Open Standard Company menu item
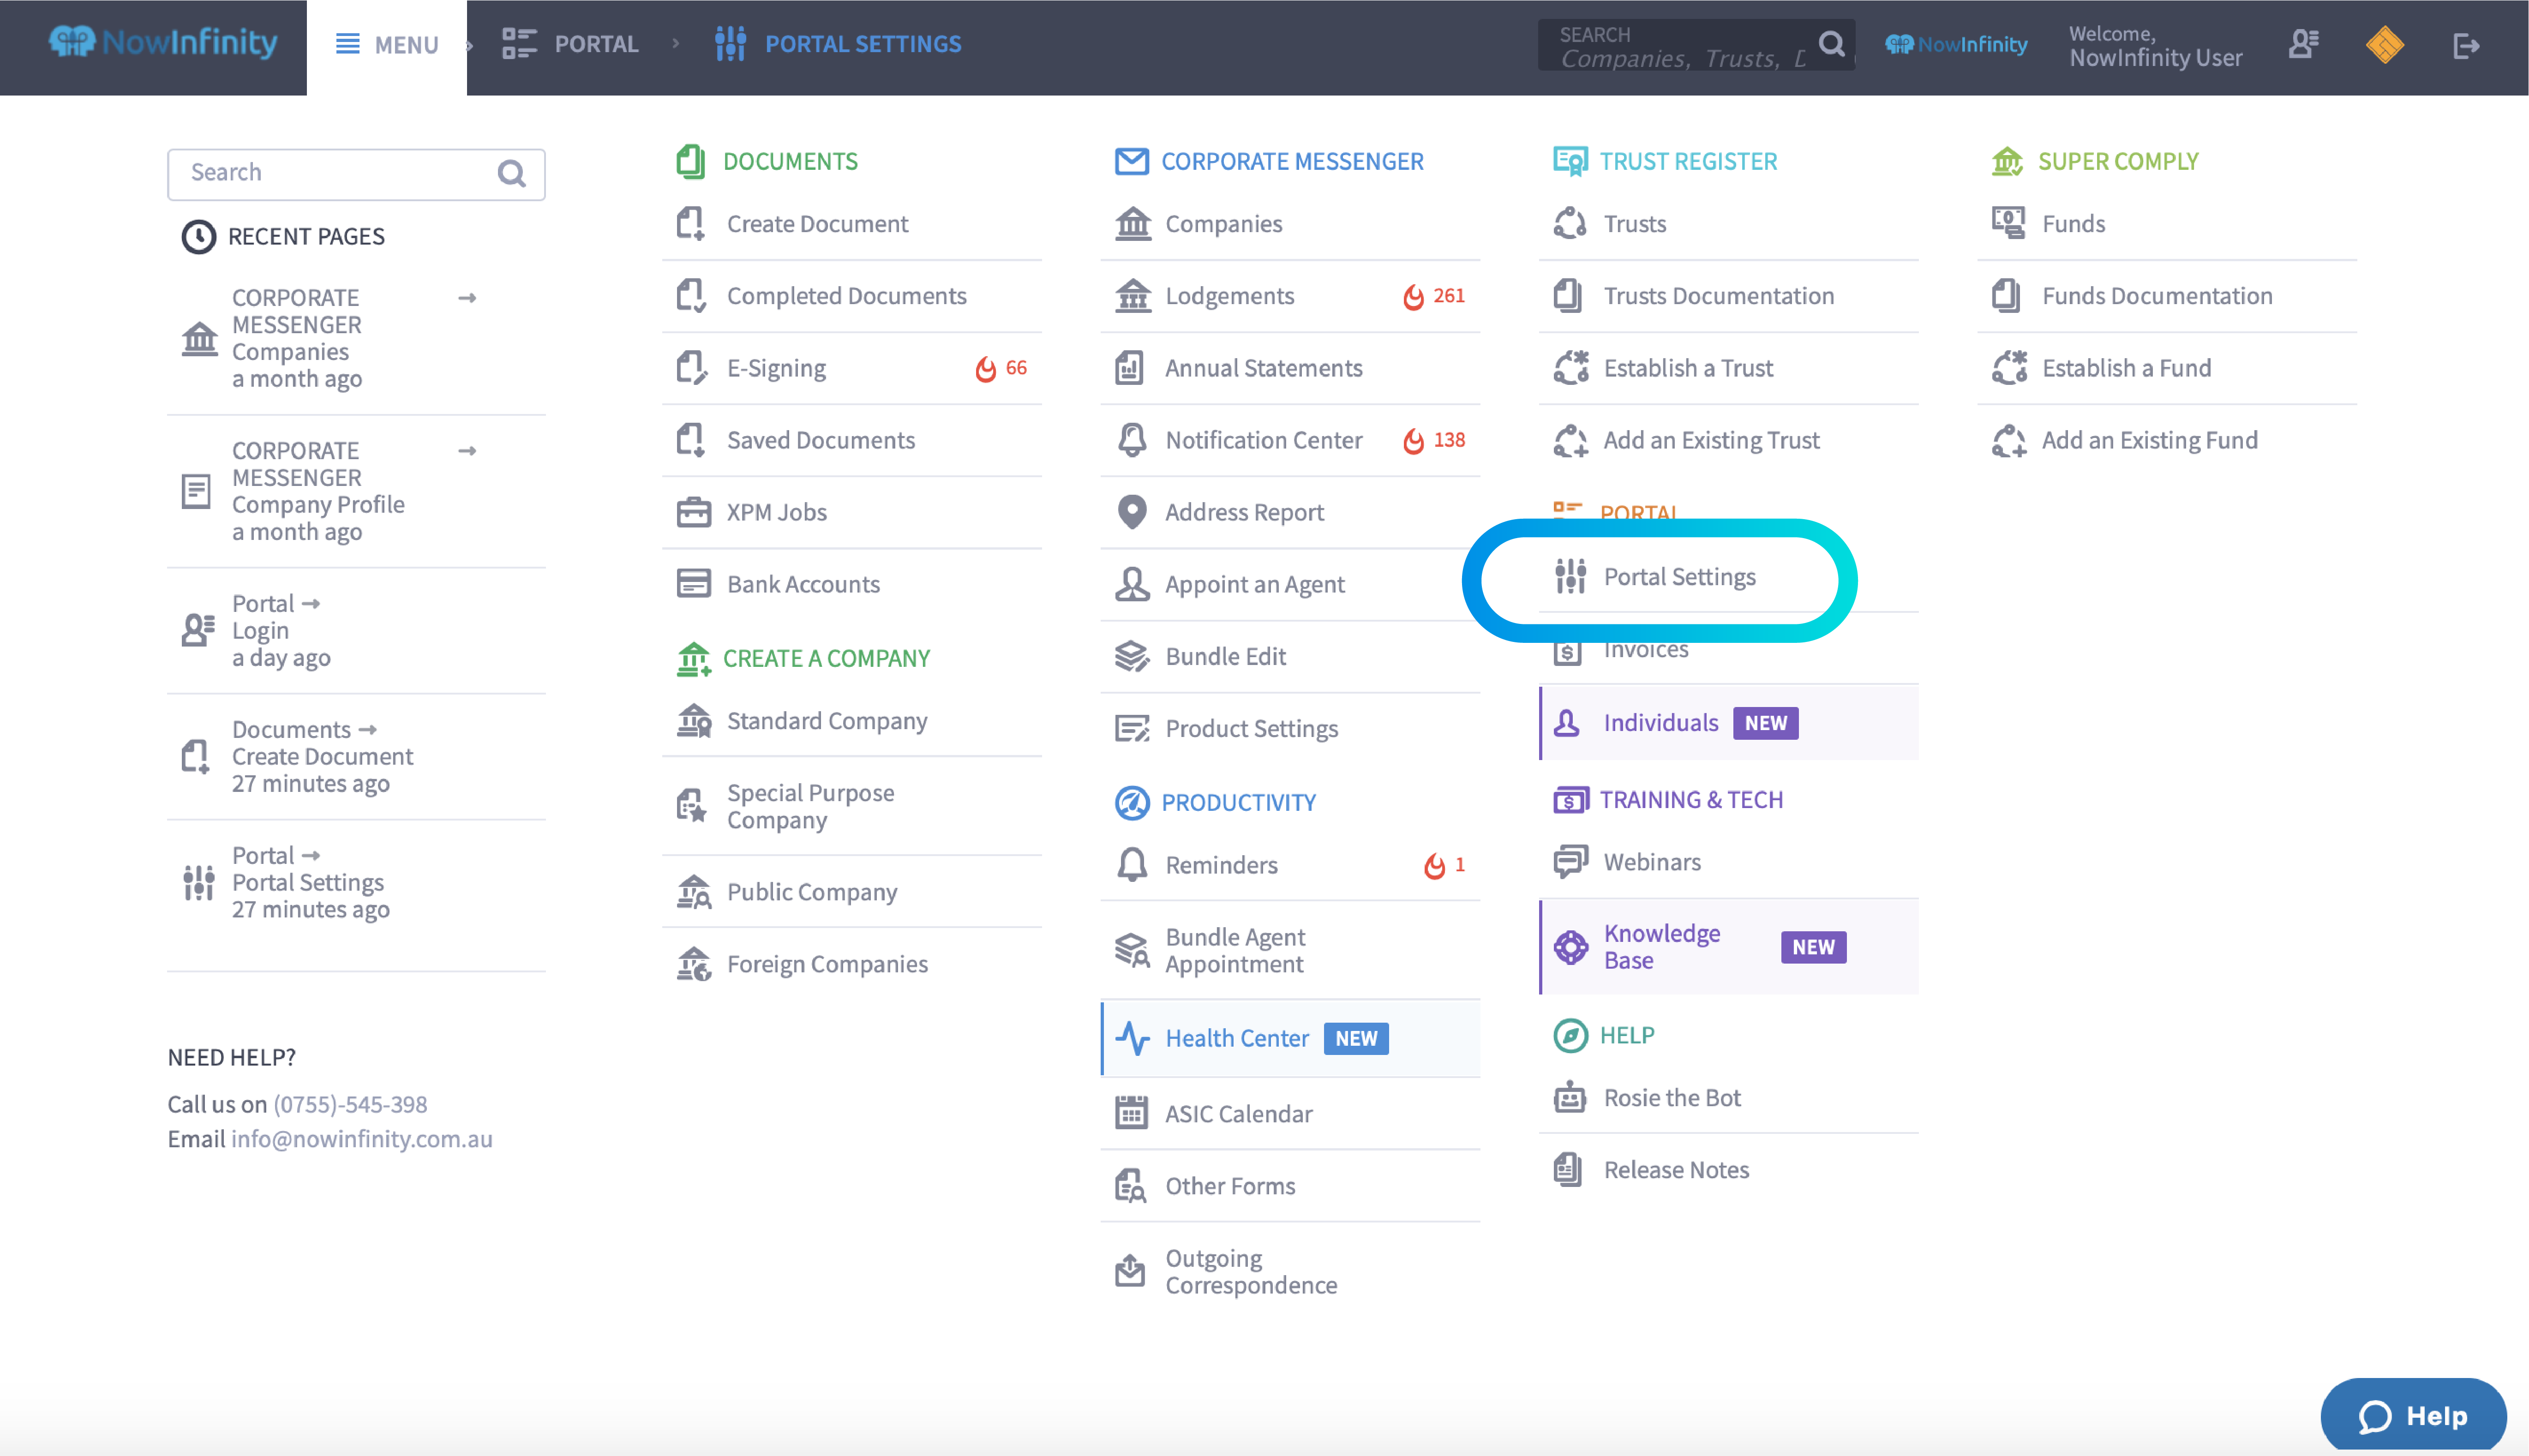This screenshot has width=2529, height=1456. [851, 721]
